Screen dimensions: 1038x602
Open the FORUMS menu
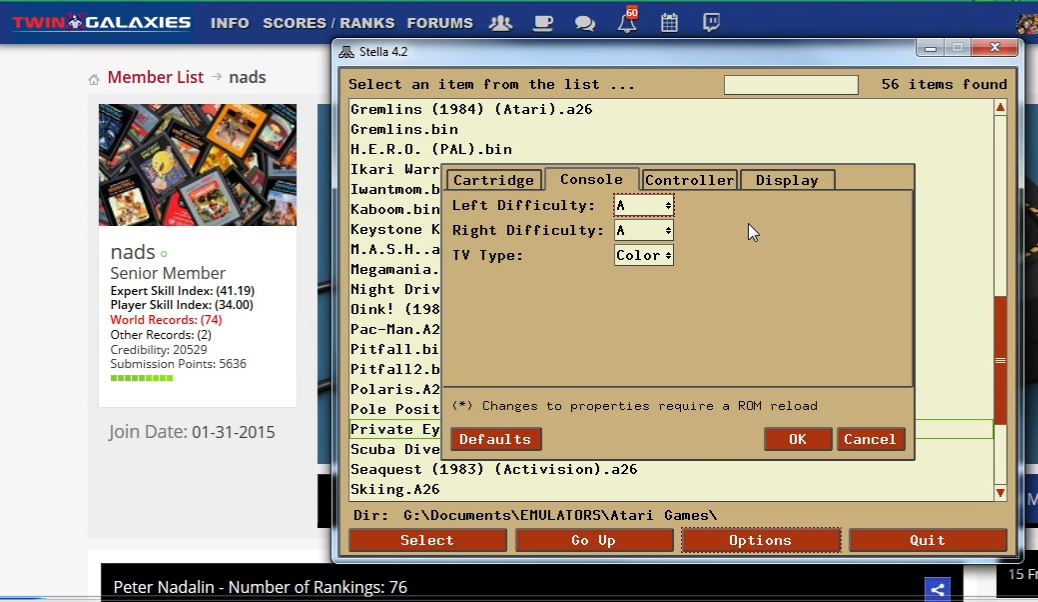440,23
